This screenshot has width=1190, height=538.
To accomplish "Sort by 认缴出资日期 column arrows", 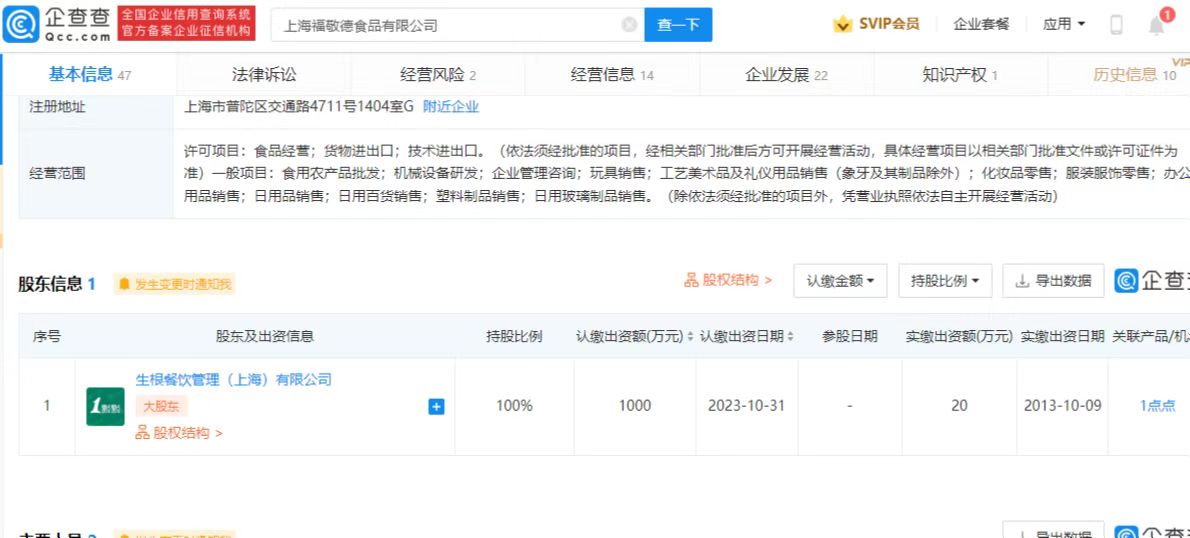I will click(791, 336).
